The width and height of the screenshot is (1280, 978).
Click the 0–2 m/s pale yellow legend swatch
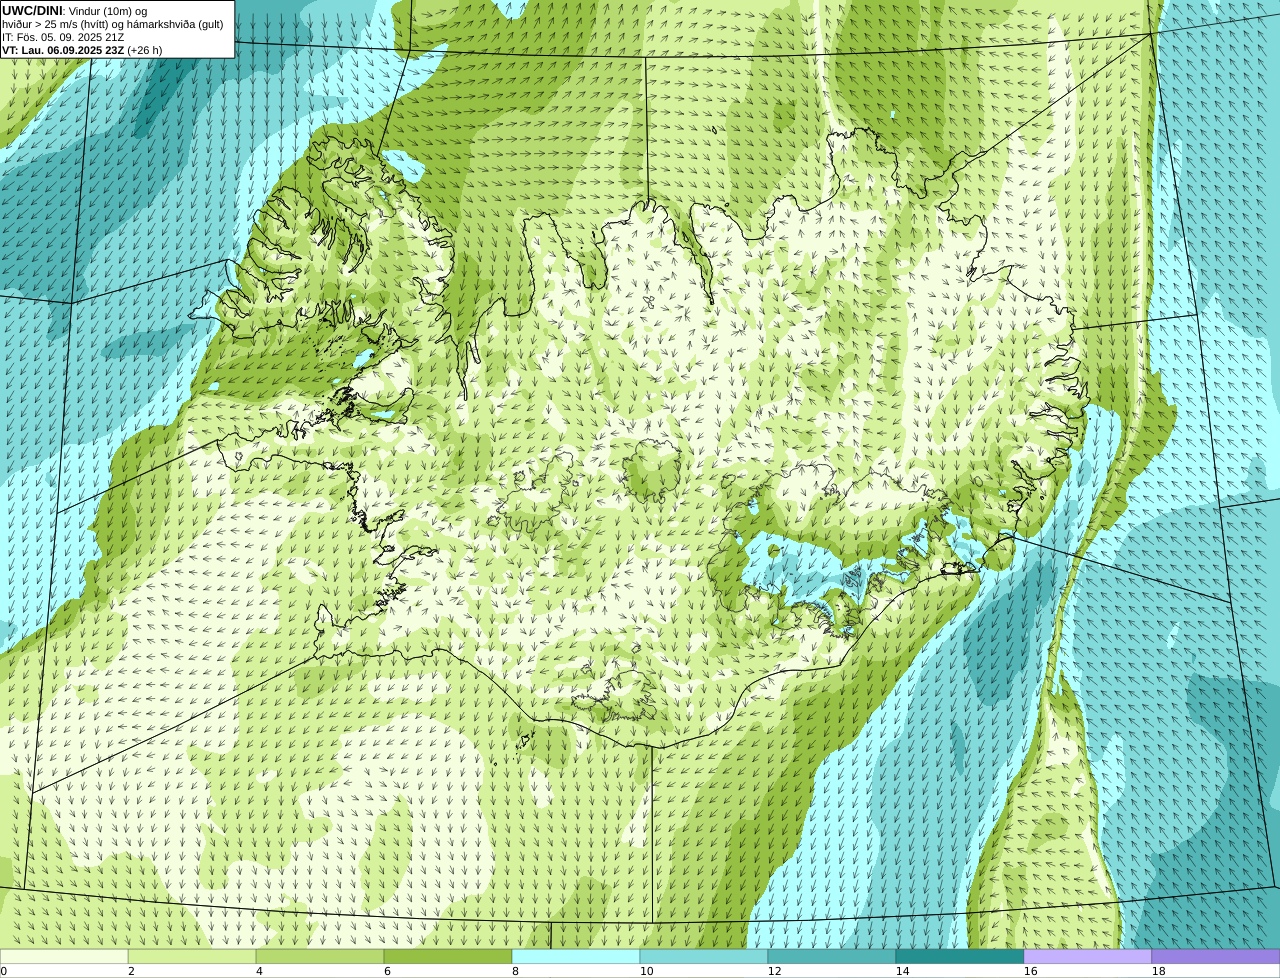[64, 957]
